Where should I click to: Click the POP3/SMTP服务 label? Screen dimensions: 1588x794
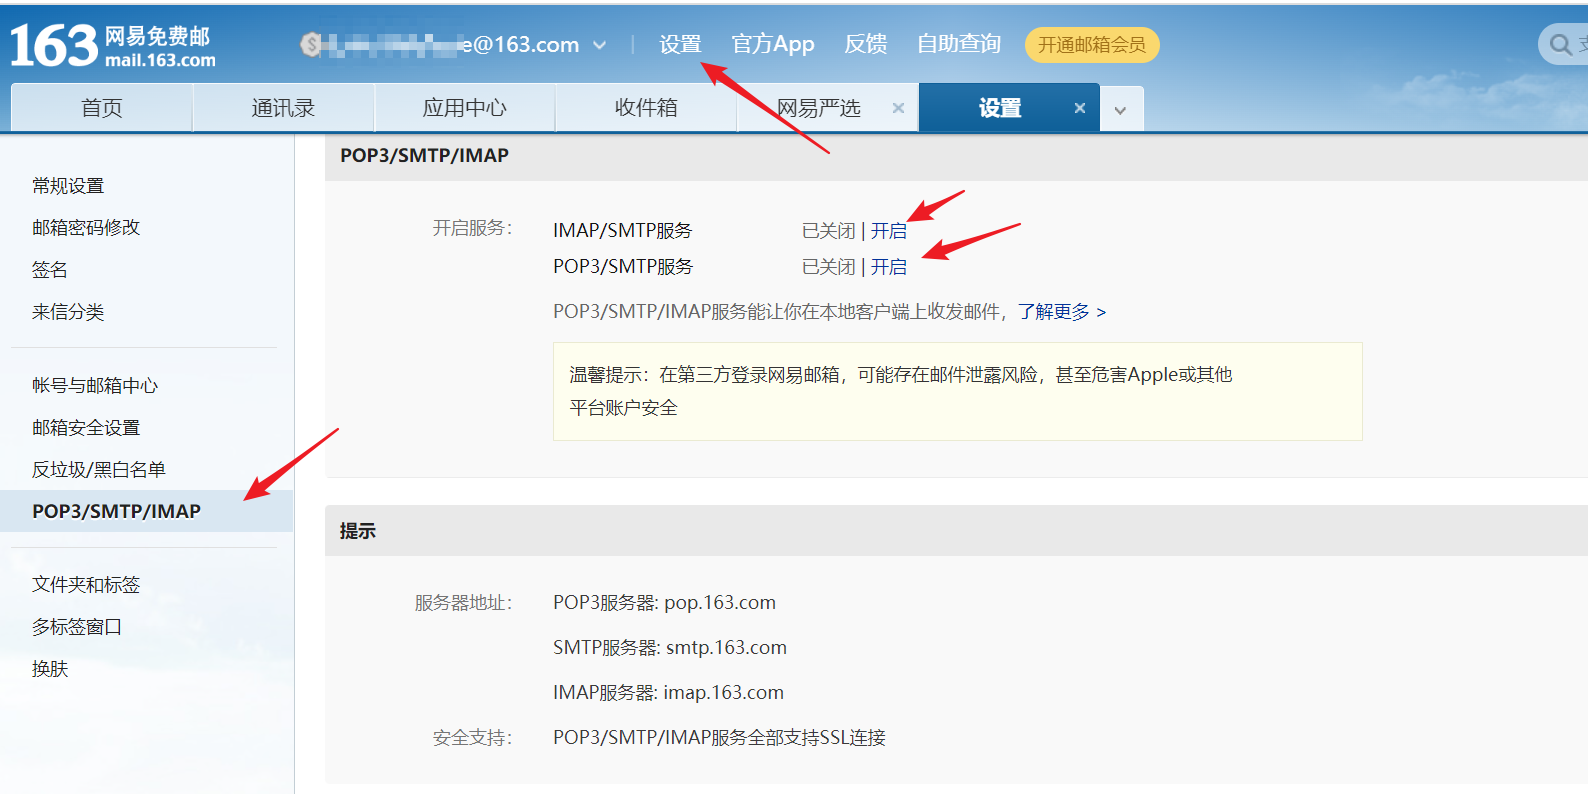pyautogui.click(x=623, y=267)
